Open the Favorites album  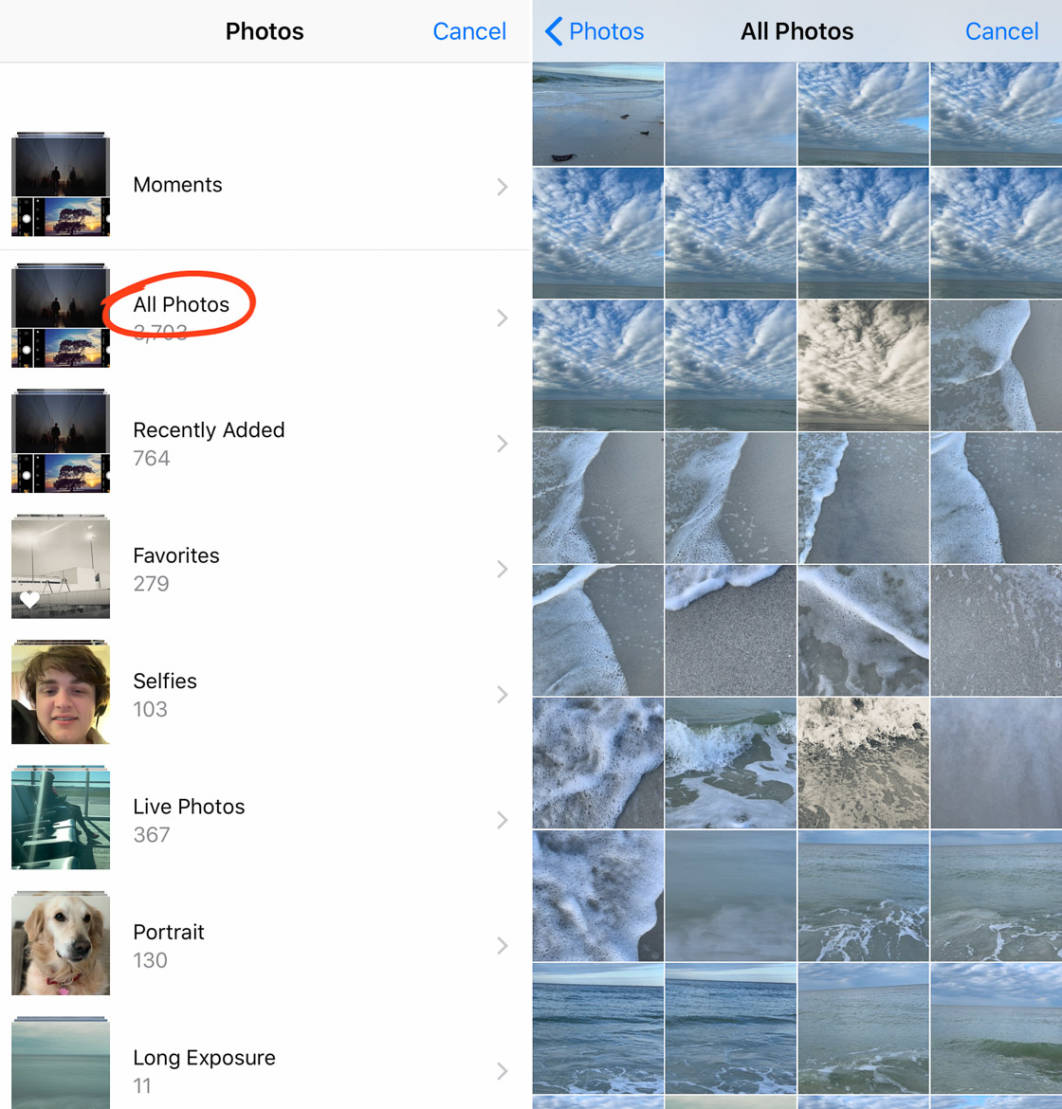[x=176, y=555]
